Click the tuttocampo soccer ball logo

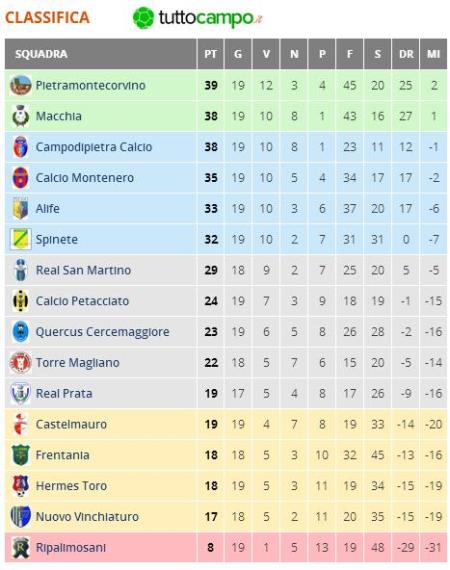tap(144, 17)
